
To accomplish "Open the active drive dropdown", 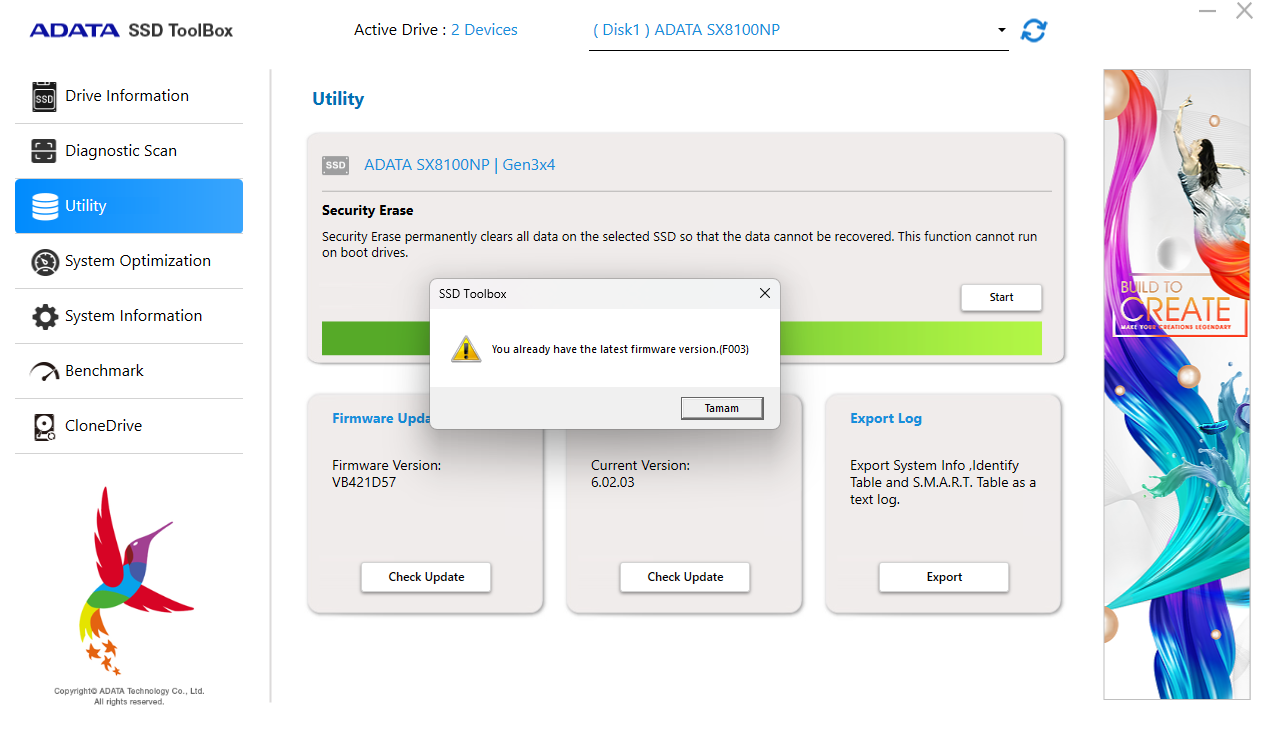I will click(x=798, y=30).
